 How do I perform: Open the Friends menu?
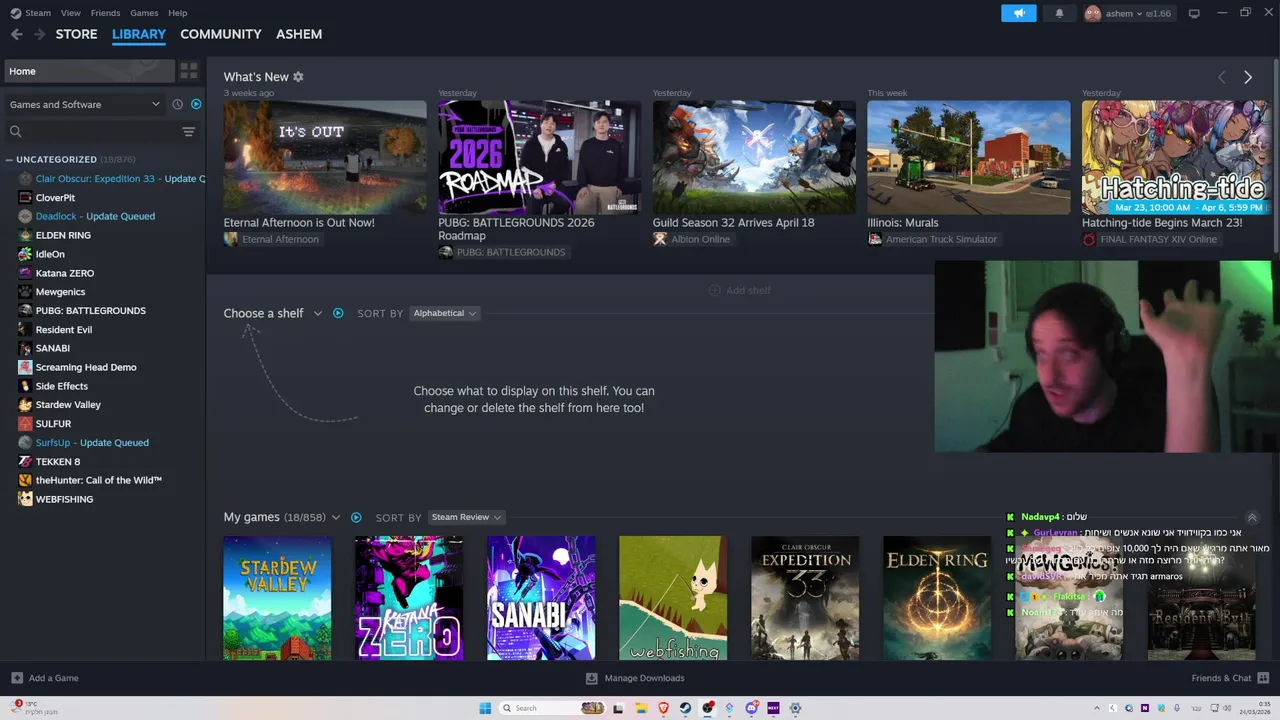[x=105, y=13]
